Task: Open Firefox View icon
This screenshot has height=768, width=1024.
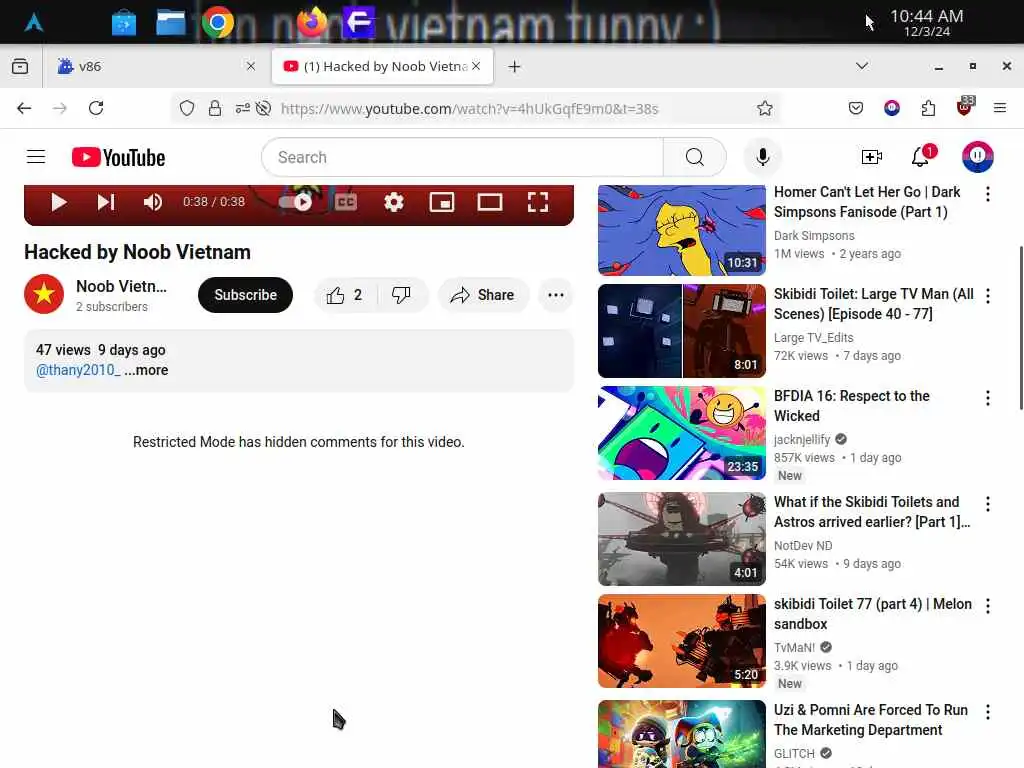Action: 20,66
